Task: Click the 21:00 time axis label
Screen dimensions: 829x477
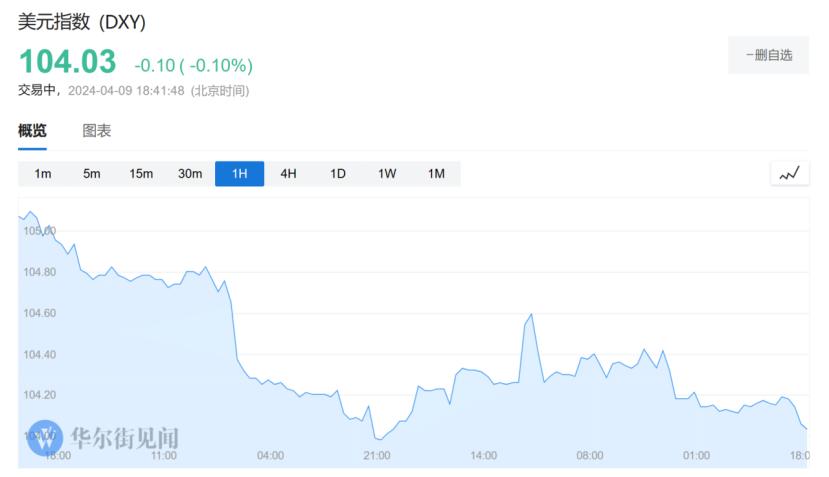Action: [377, 456]
